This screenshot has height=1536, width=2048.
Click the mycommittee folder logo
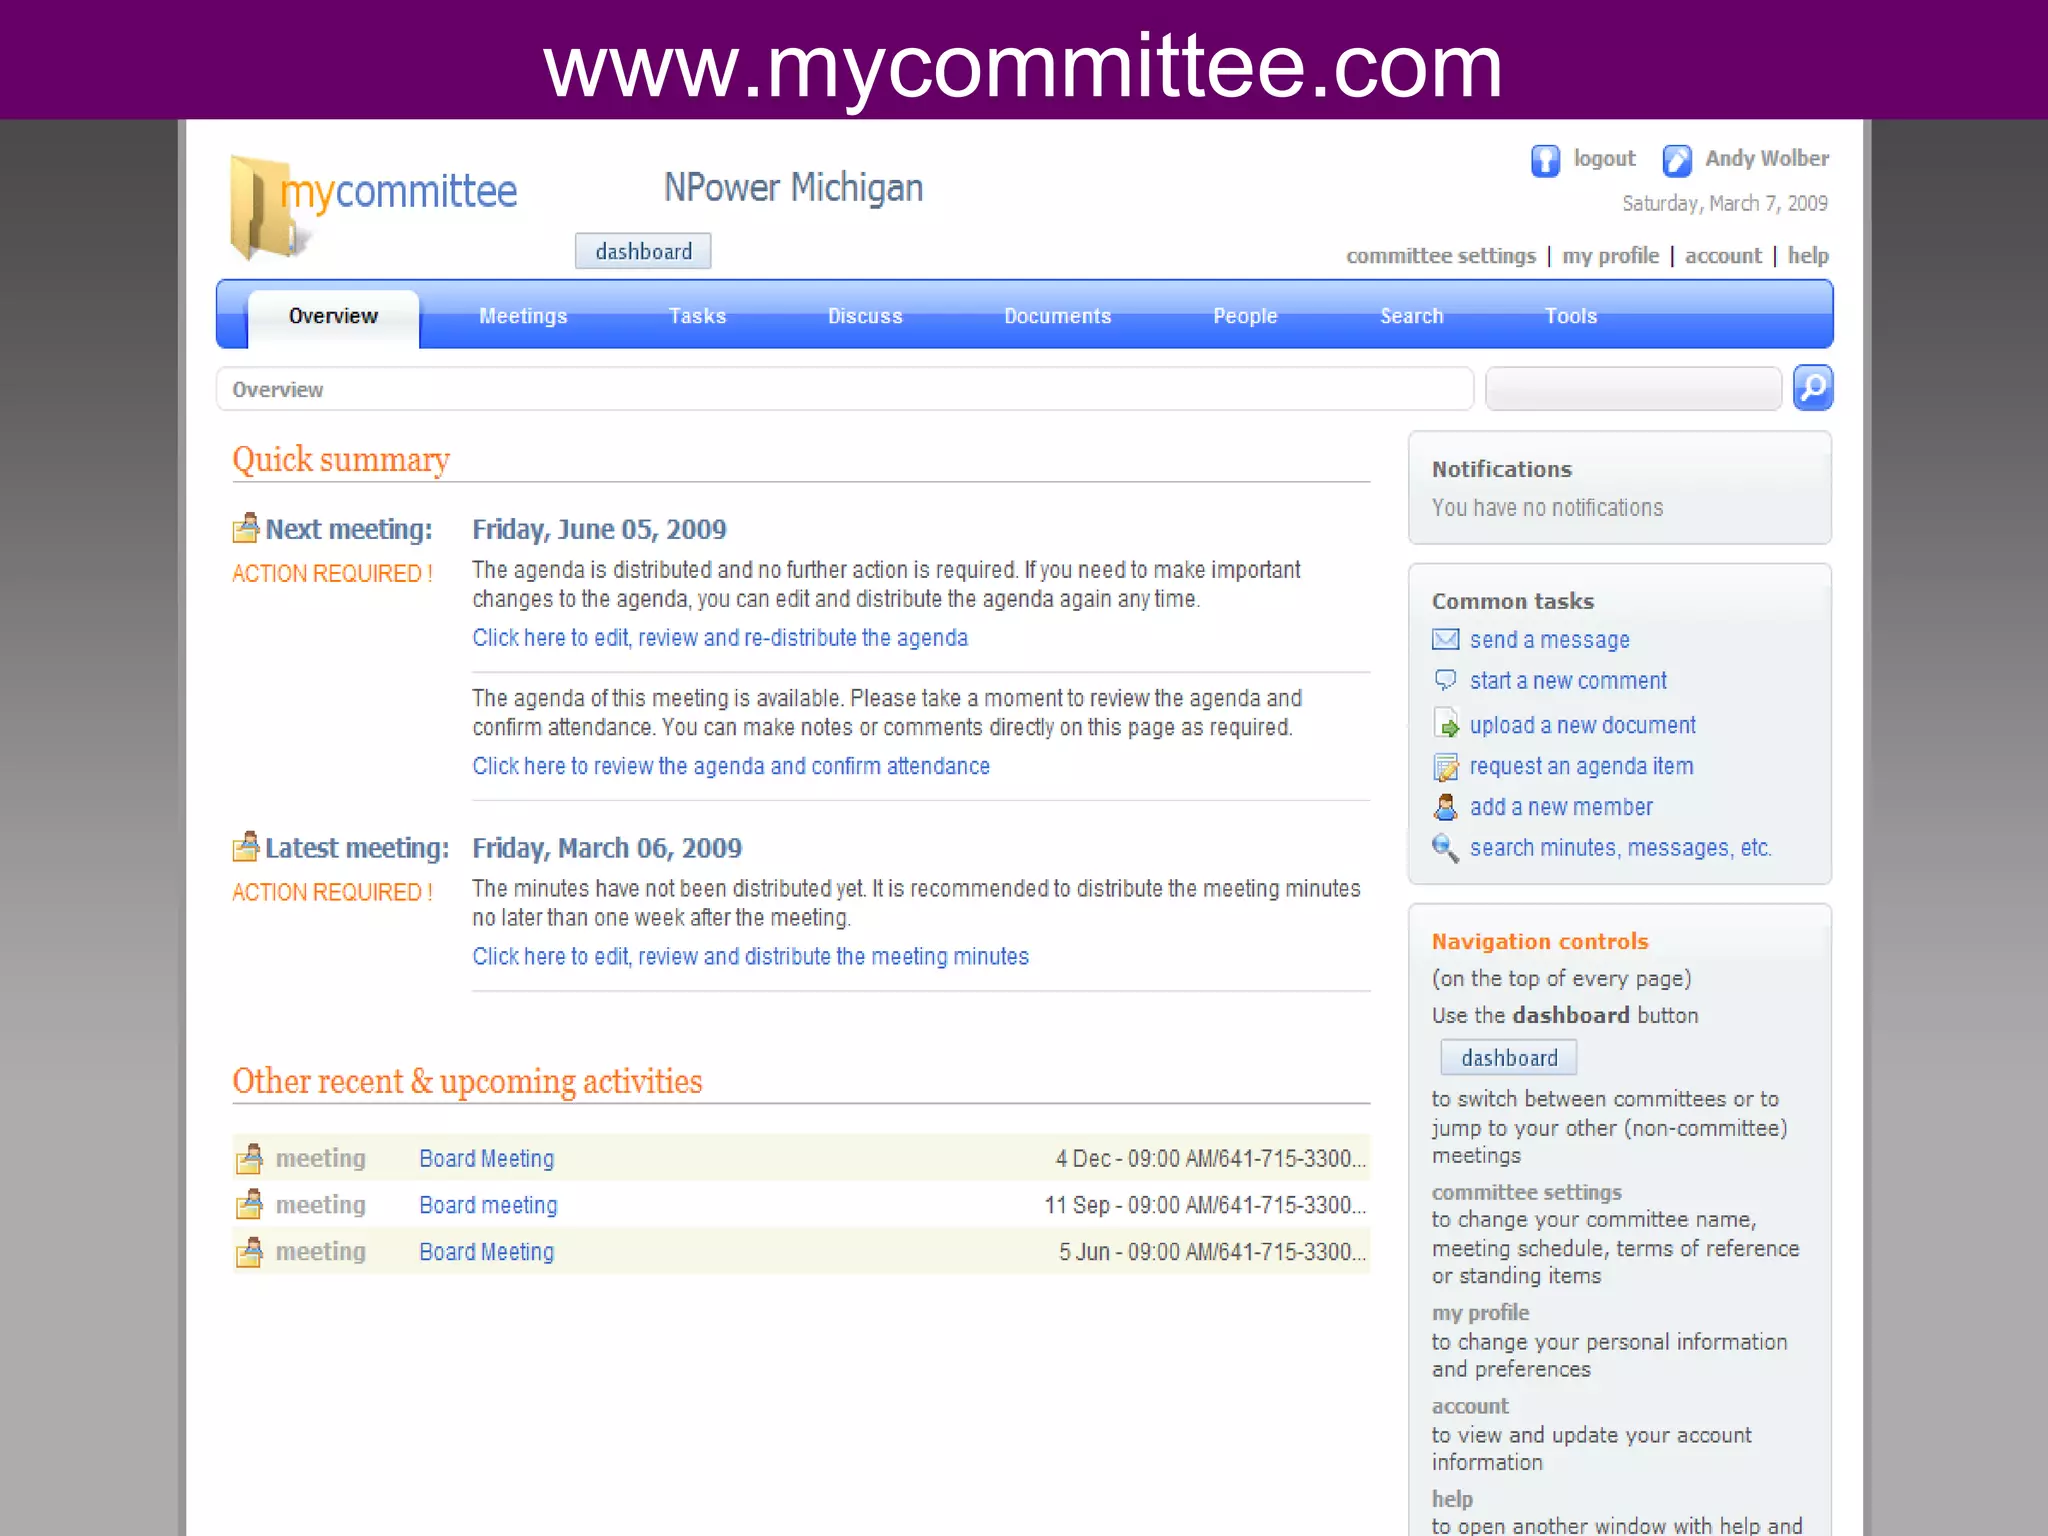[262, 208]
